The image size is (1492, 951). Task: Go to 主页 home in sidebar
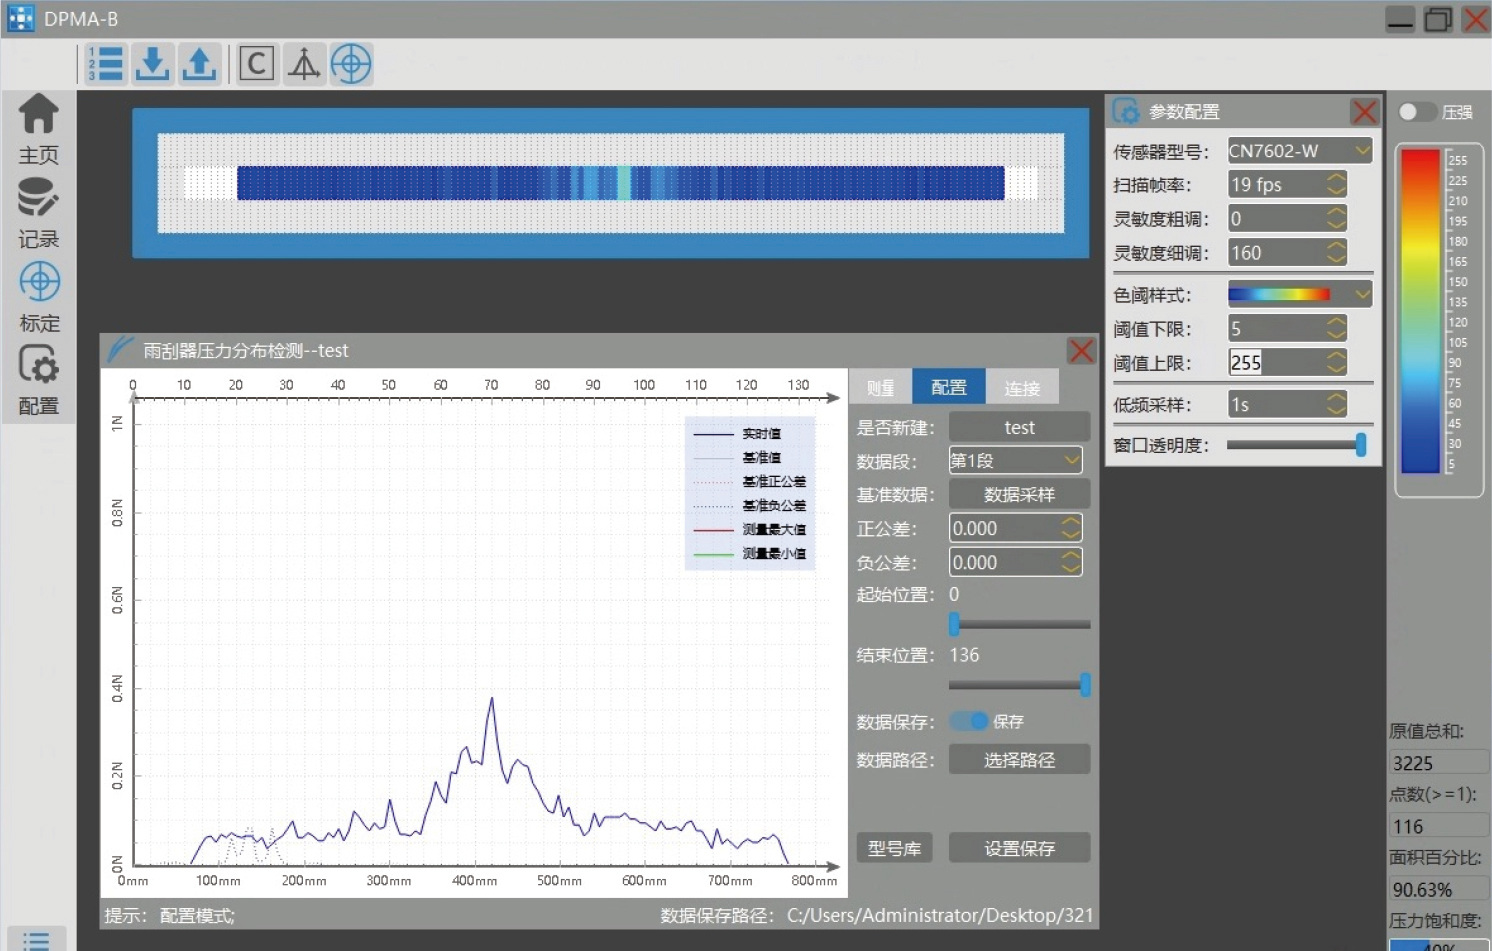point(38,129)
